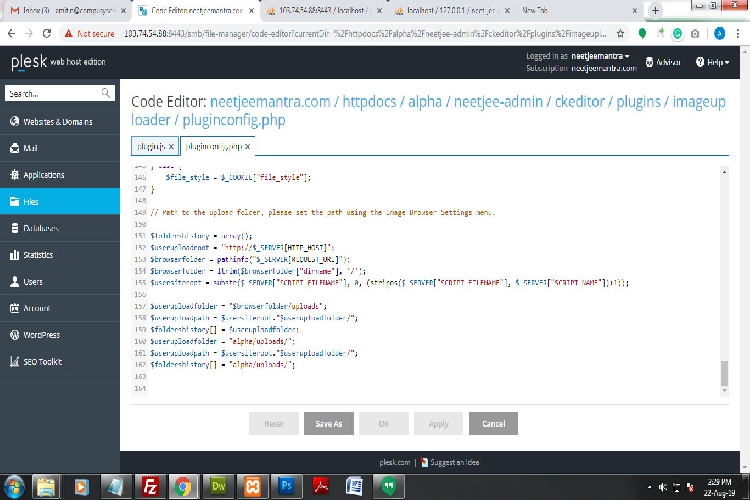Image resolution: width=750 pixels, height=500 pixels.
Task: Expand the Help dropdown menu
Action: coord(713,62)
